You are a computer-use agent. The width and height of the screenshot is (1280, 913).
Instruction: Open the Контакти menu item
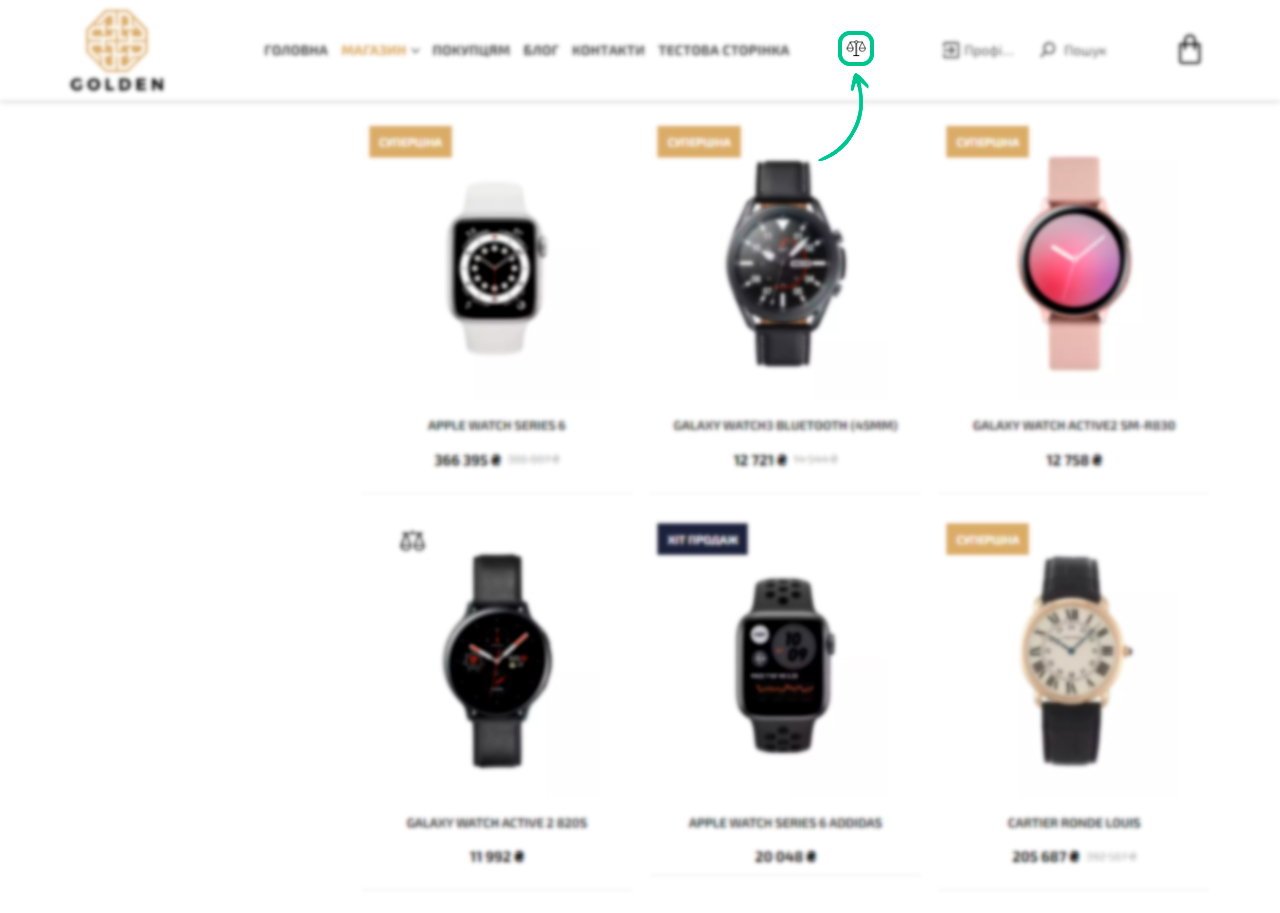pyautogui.click(x=608, y=50)
